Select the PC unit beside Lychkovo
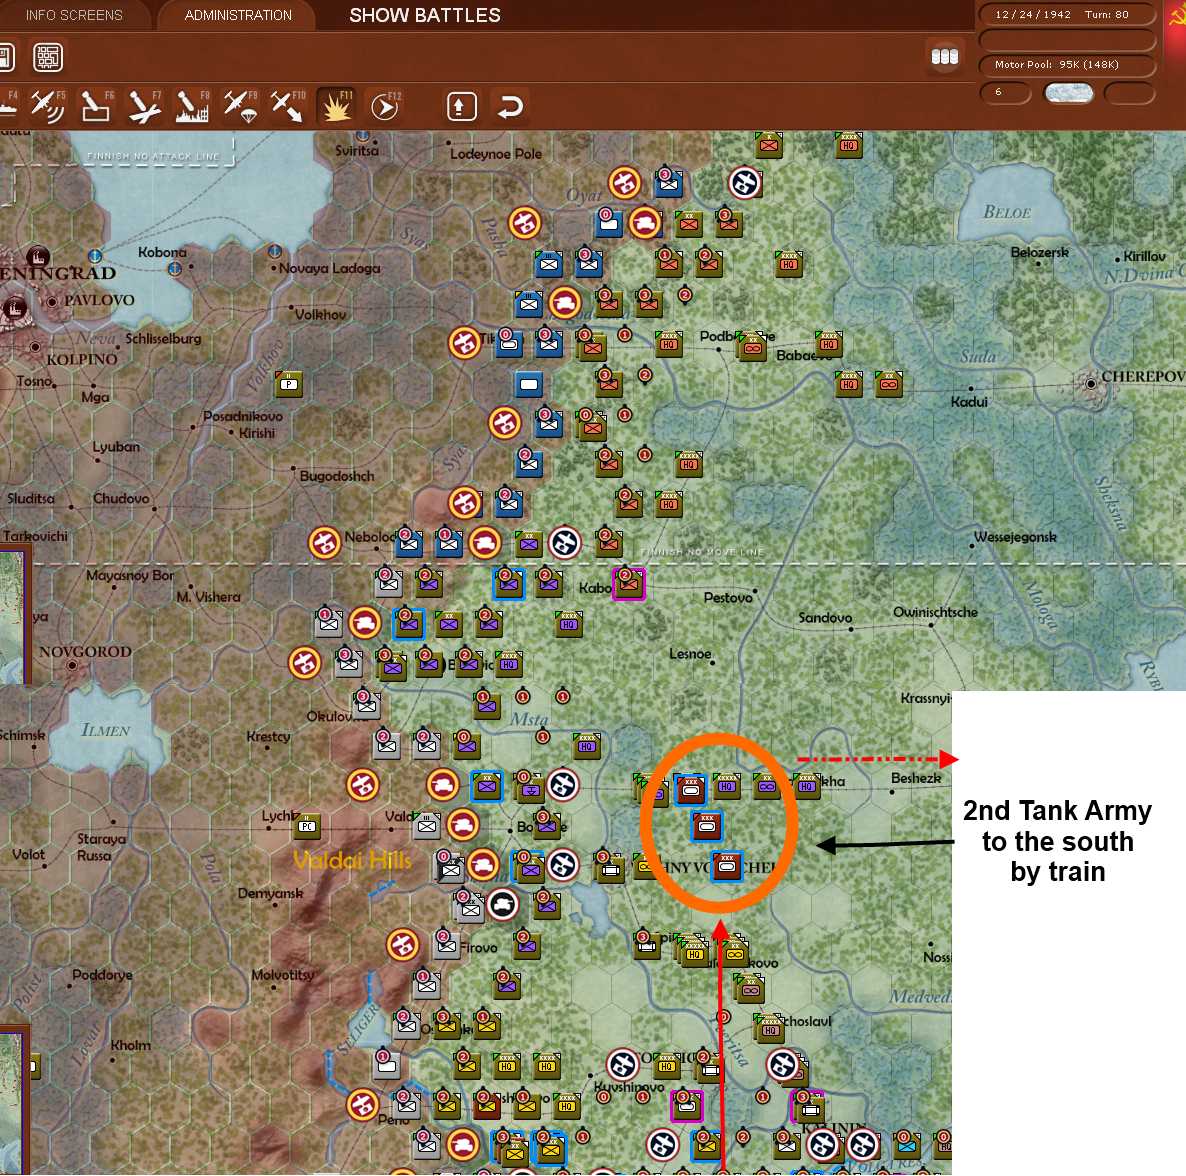1186x1176 pixels. pyautogui.click(x=306, y=826)
